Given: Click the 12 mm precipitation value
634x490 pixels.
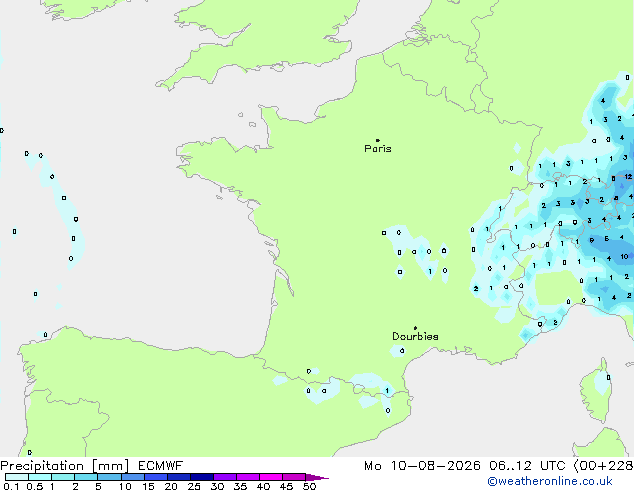Looking at the screenshot, I should point(628,177).
